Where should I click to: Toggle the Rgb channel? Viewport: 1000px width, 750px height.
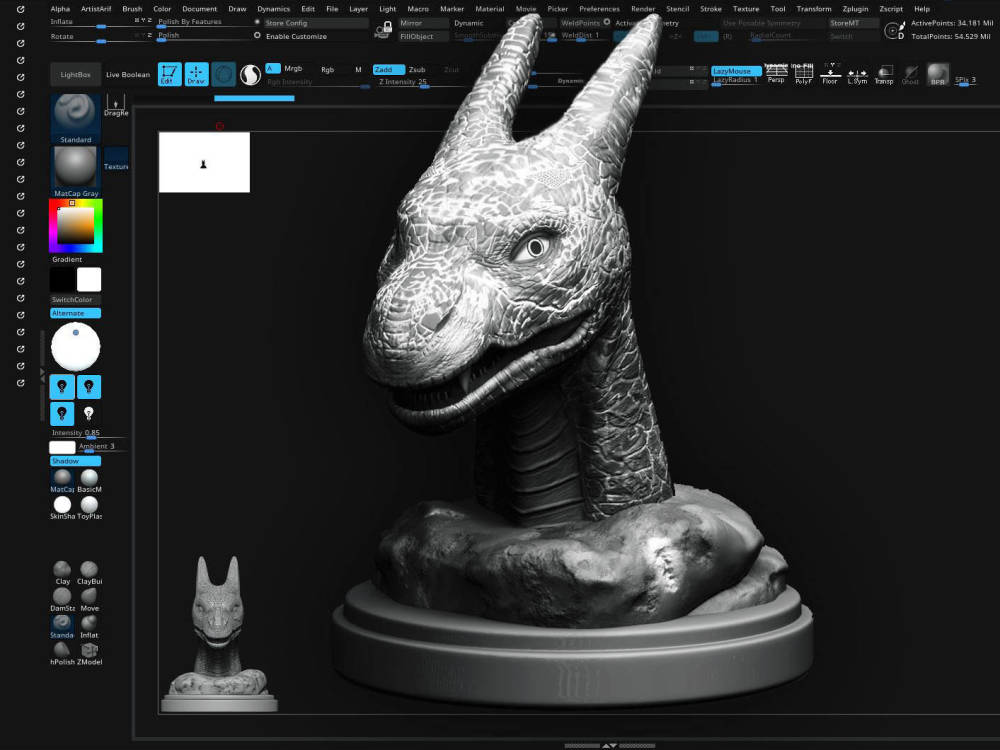328,70
